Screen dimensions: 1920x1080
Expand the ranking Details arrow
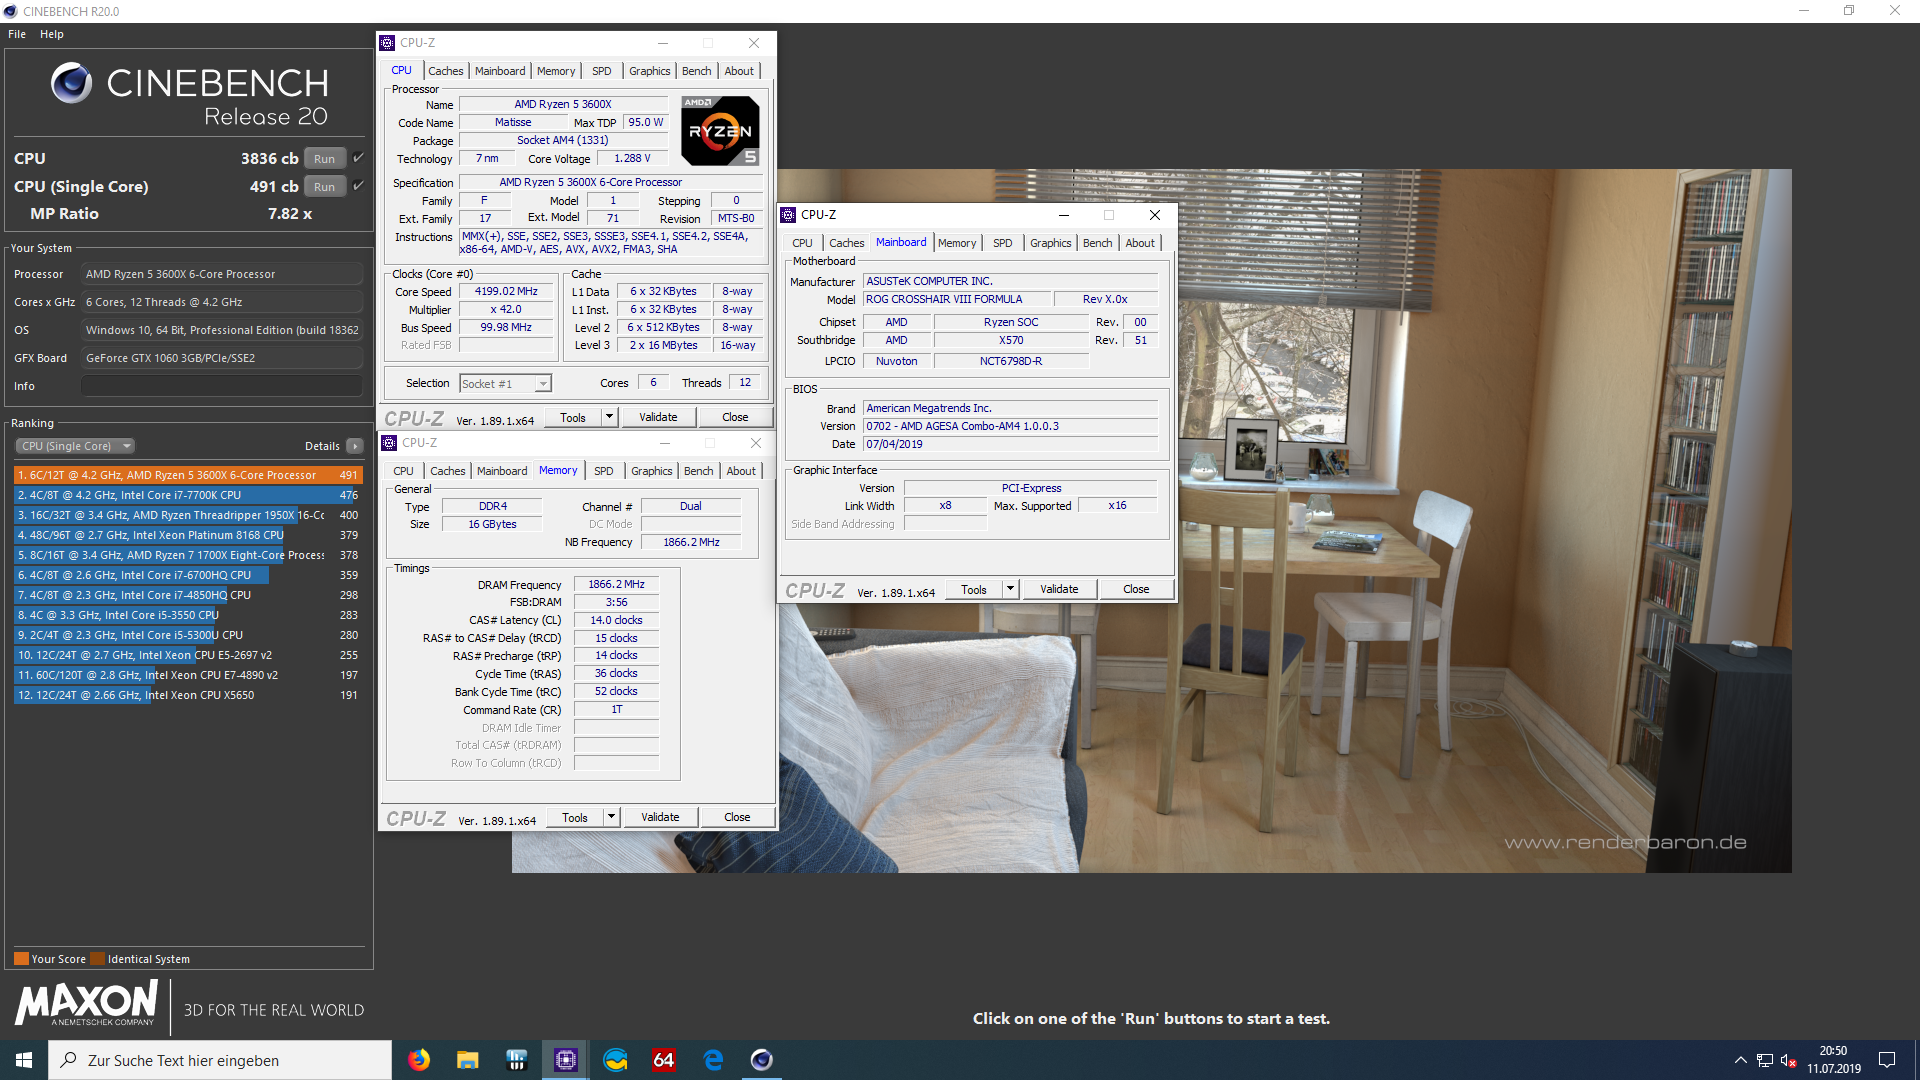(x=355, y=446)
